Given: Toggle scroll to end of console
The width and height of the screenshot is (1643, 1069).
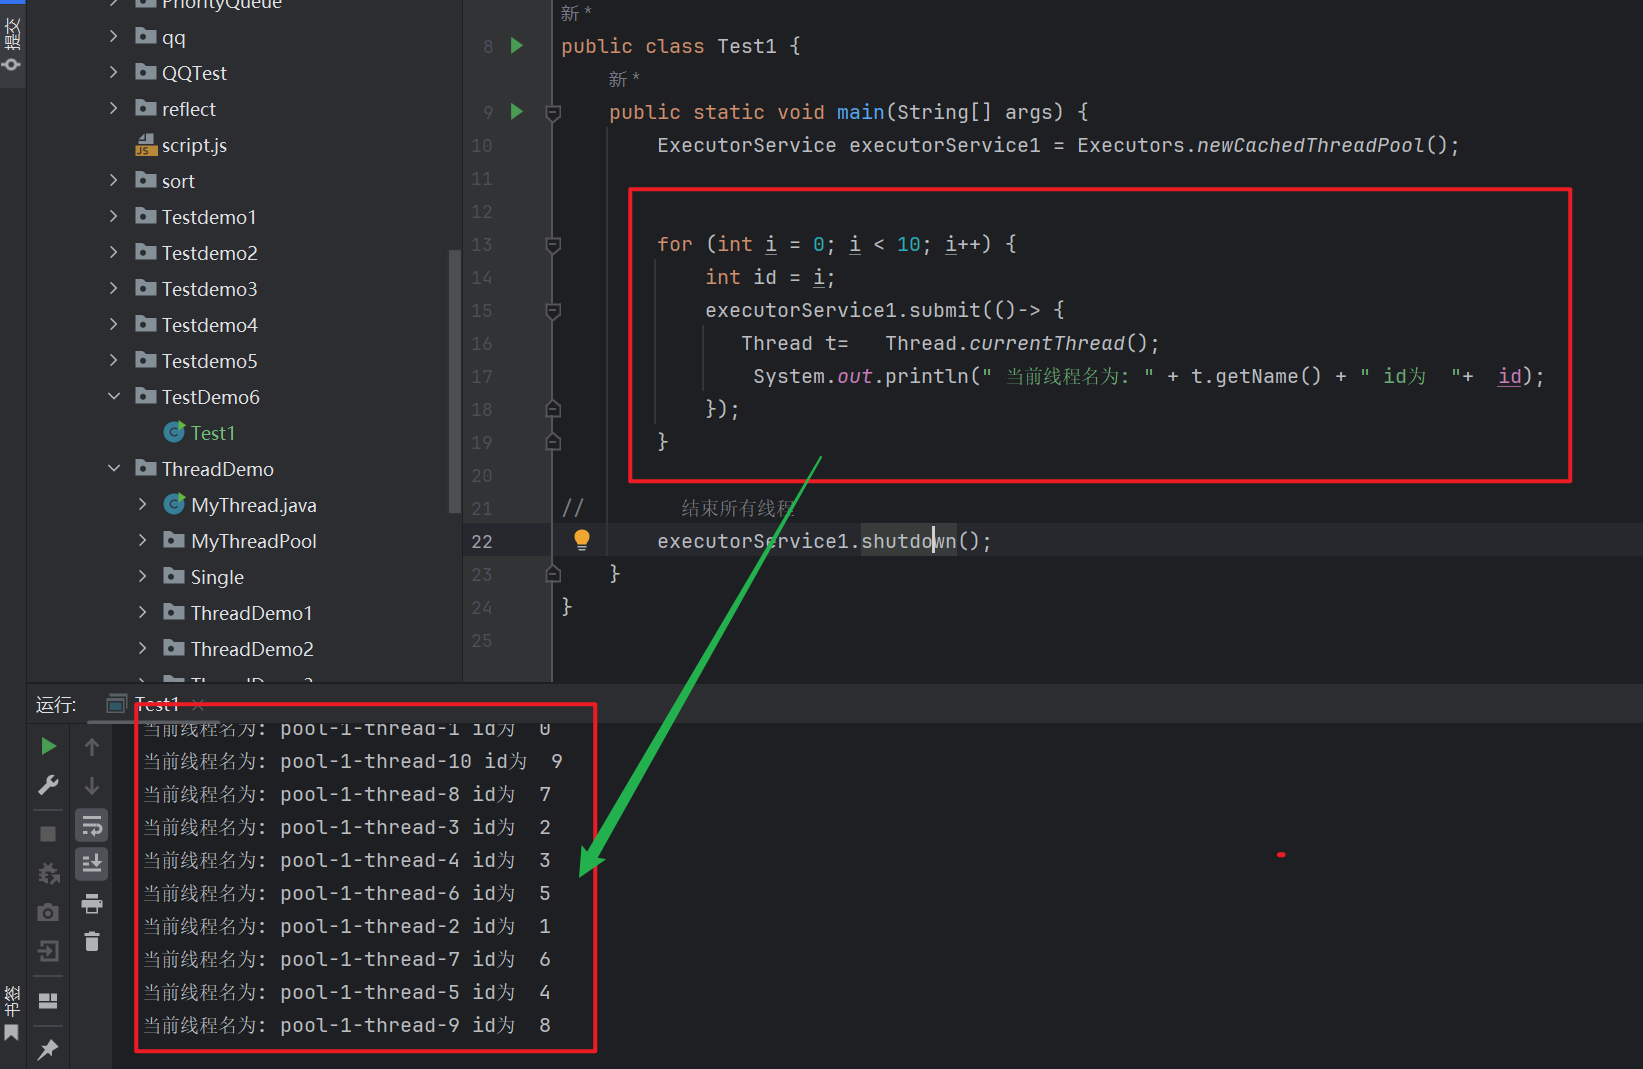Looking at the screenshot, I should pyautogui.click(x=92, y=863).
